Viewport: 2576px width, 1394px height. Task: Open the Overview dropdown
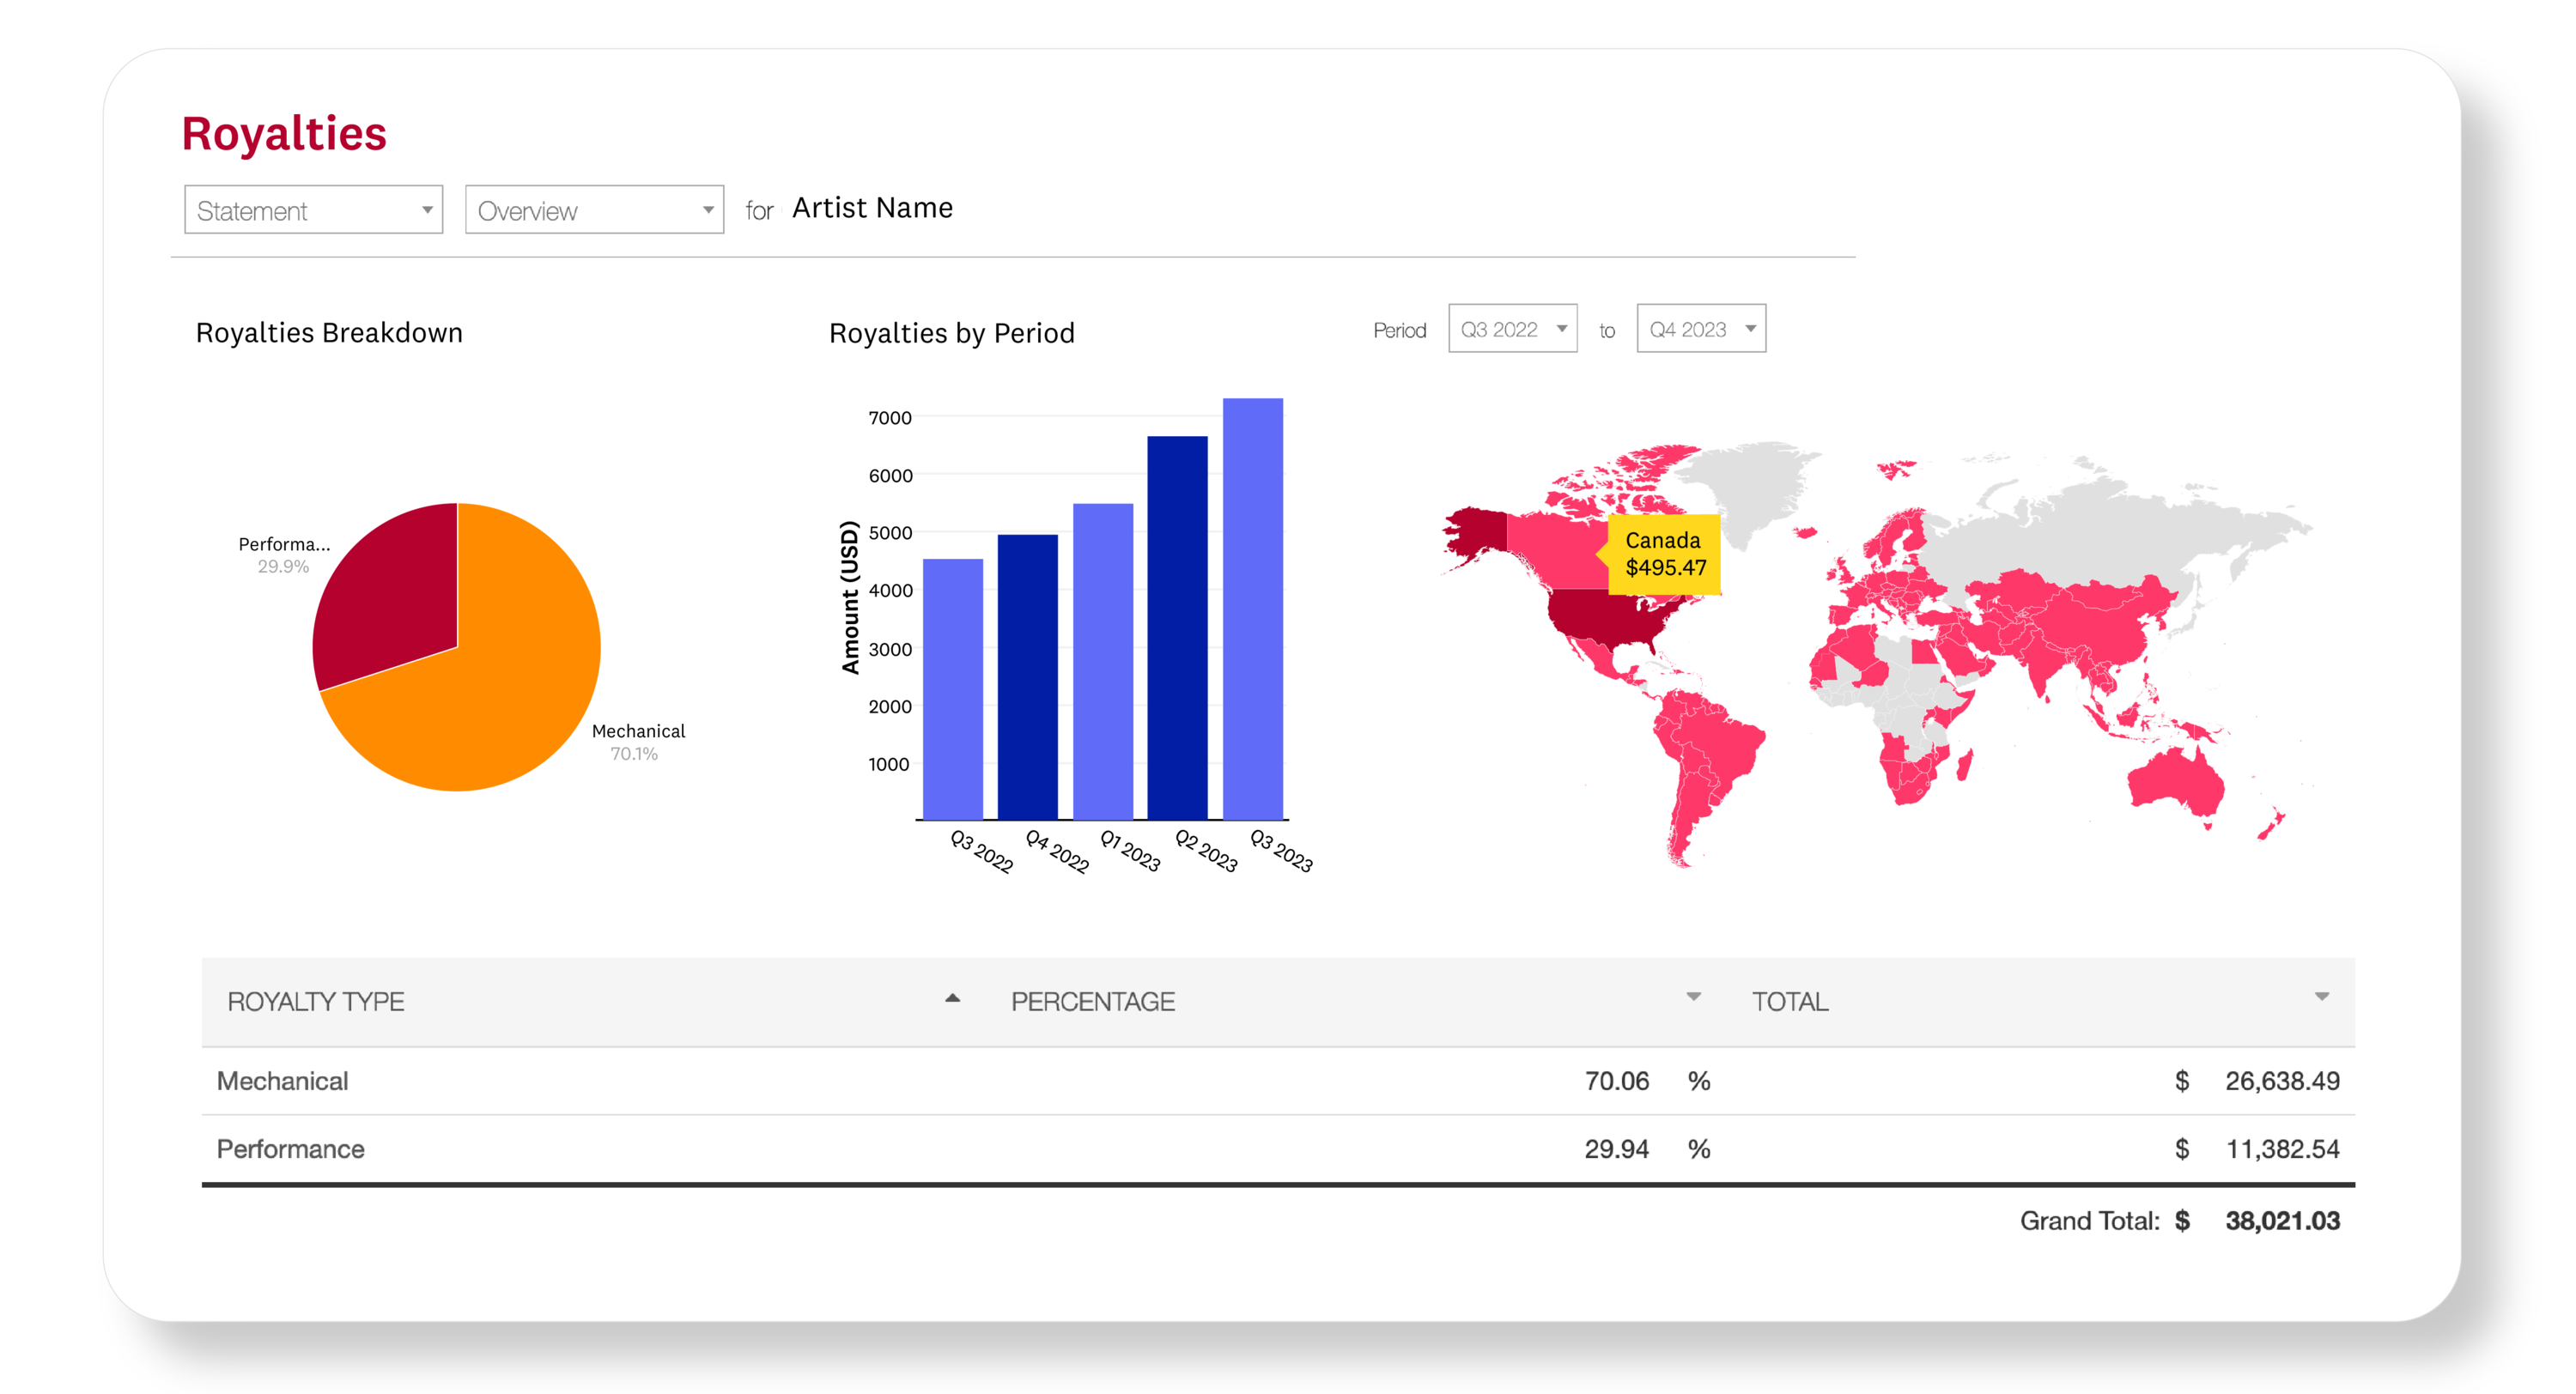[x=594, y=210]
